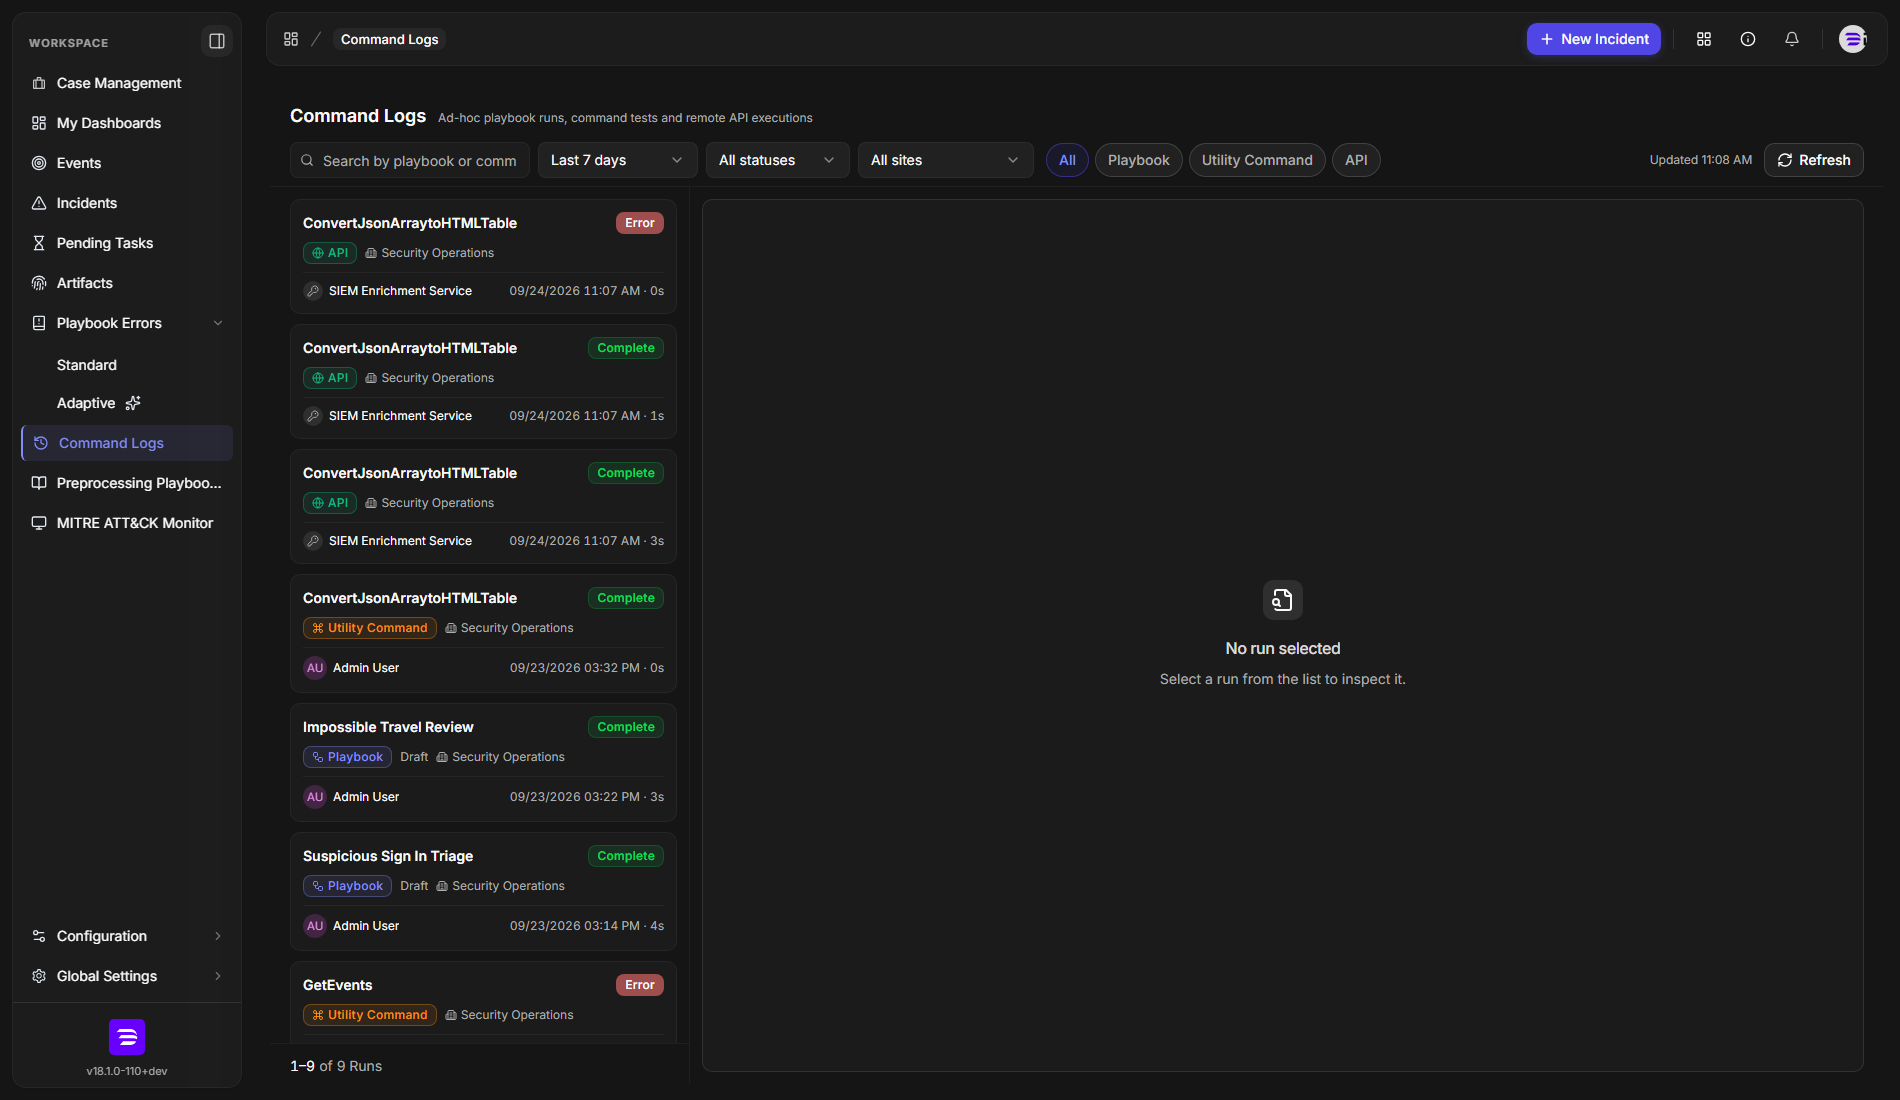This screenshot has height=1100, width=1900.
Task: Expand Global Settings menu
Action: [x=127, y=976]
